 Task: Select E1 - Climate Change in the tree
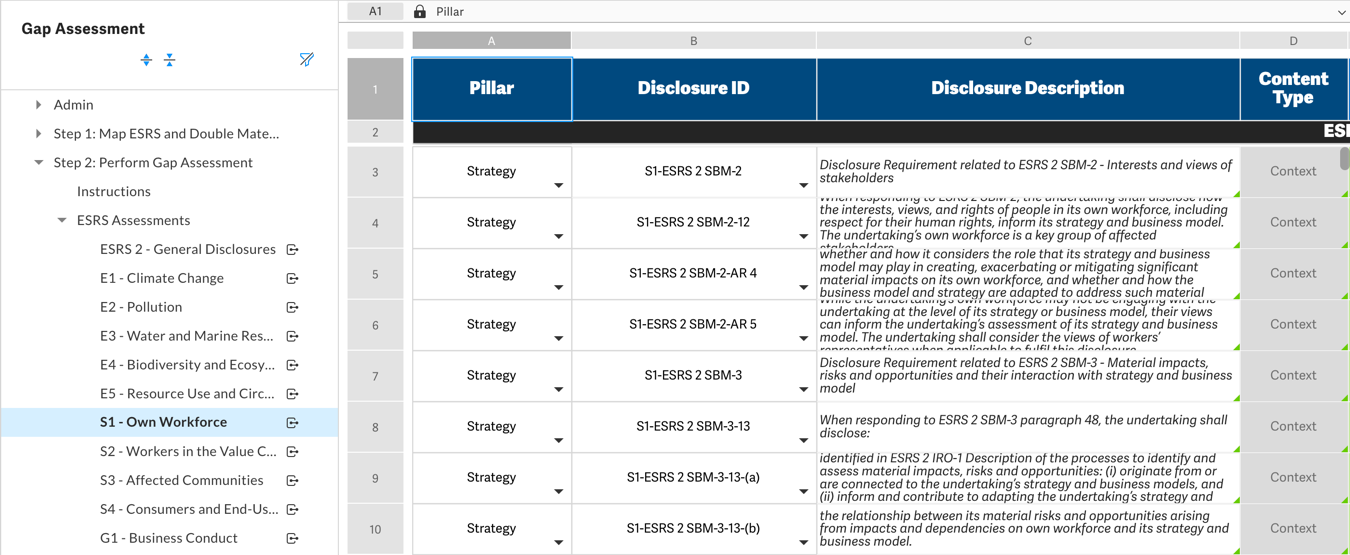[162, 278]
